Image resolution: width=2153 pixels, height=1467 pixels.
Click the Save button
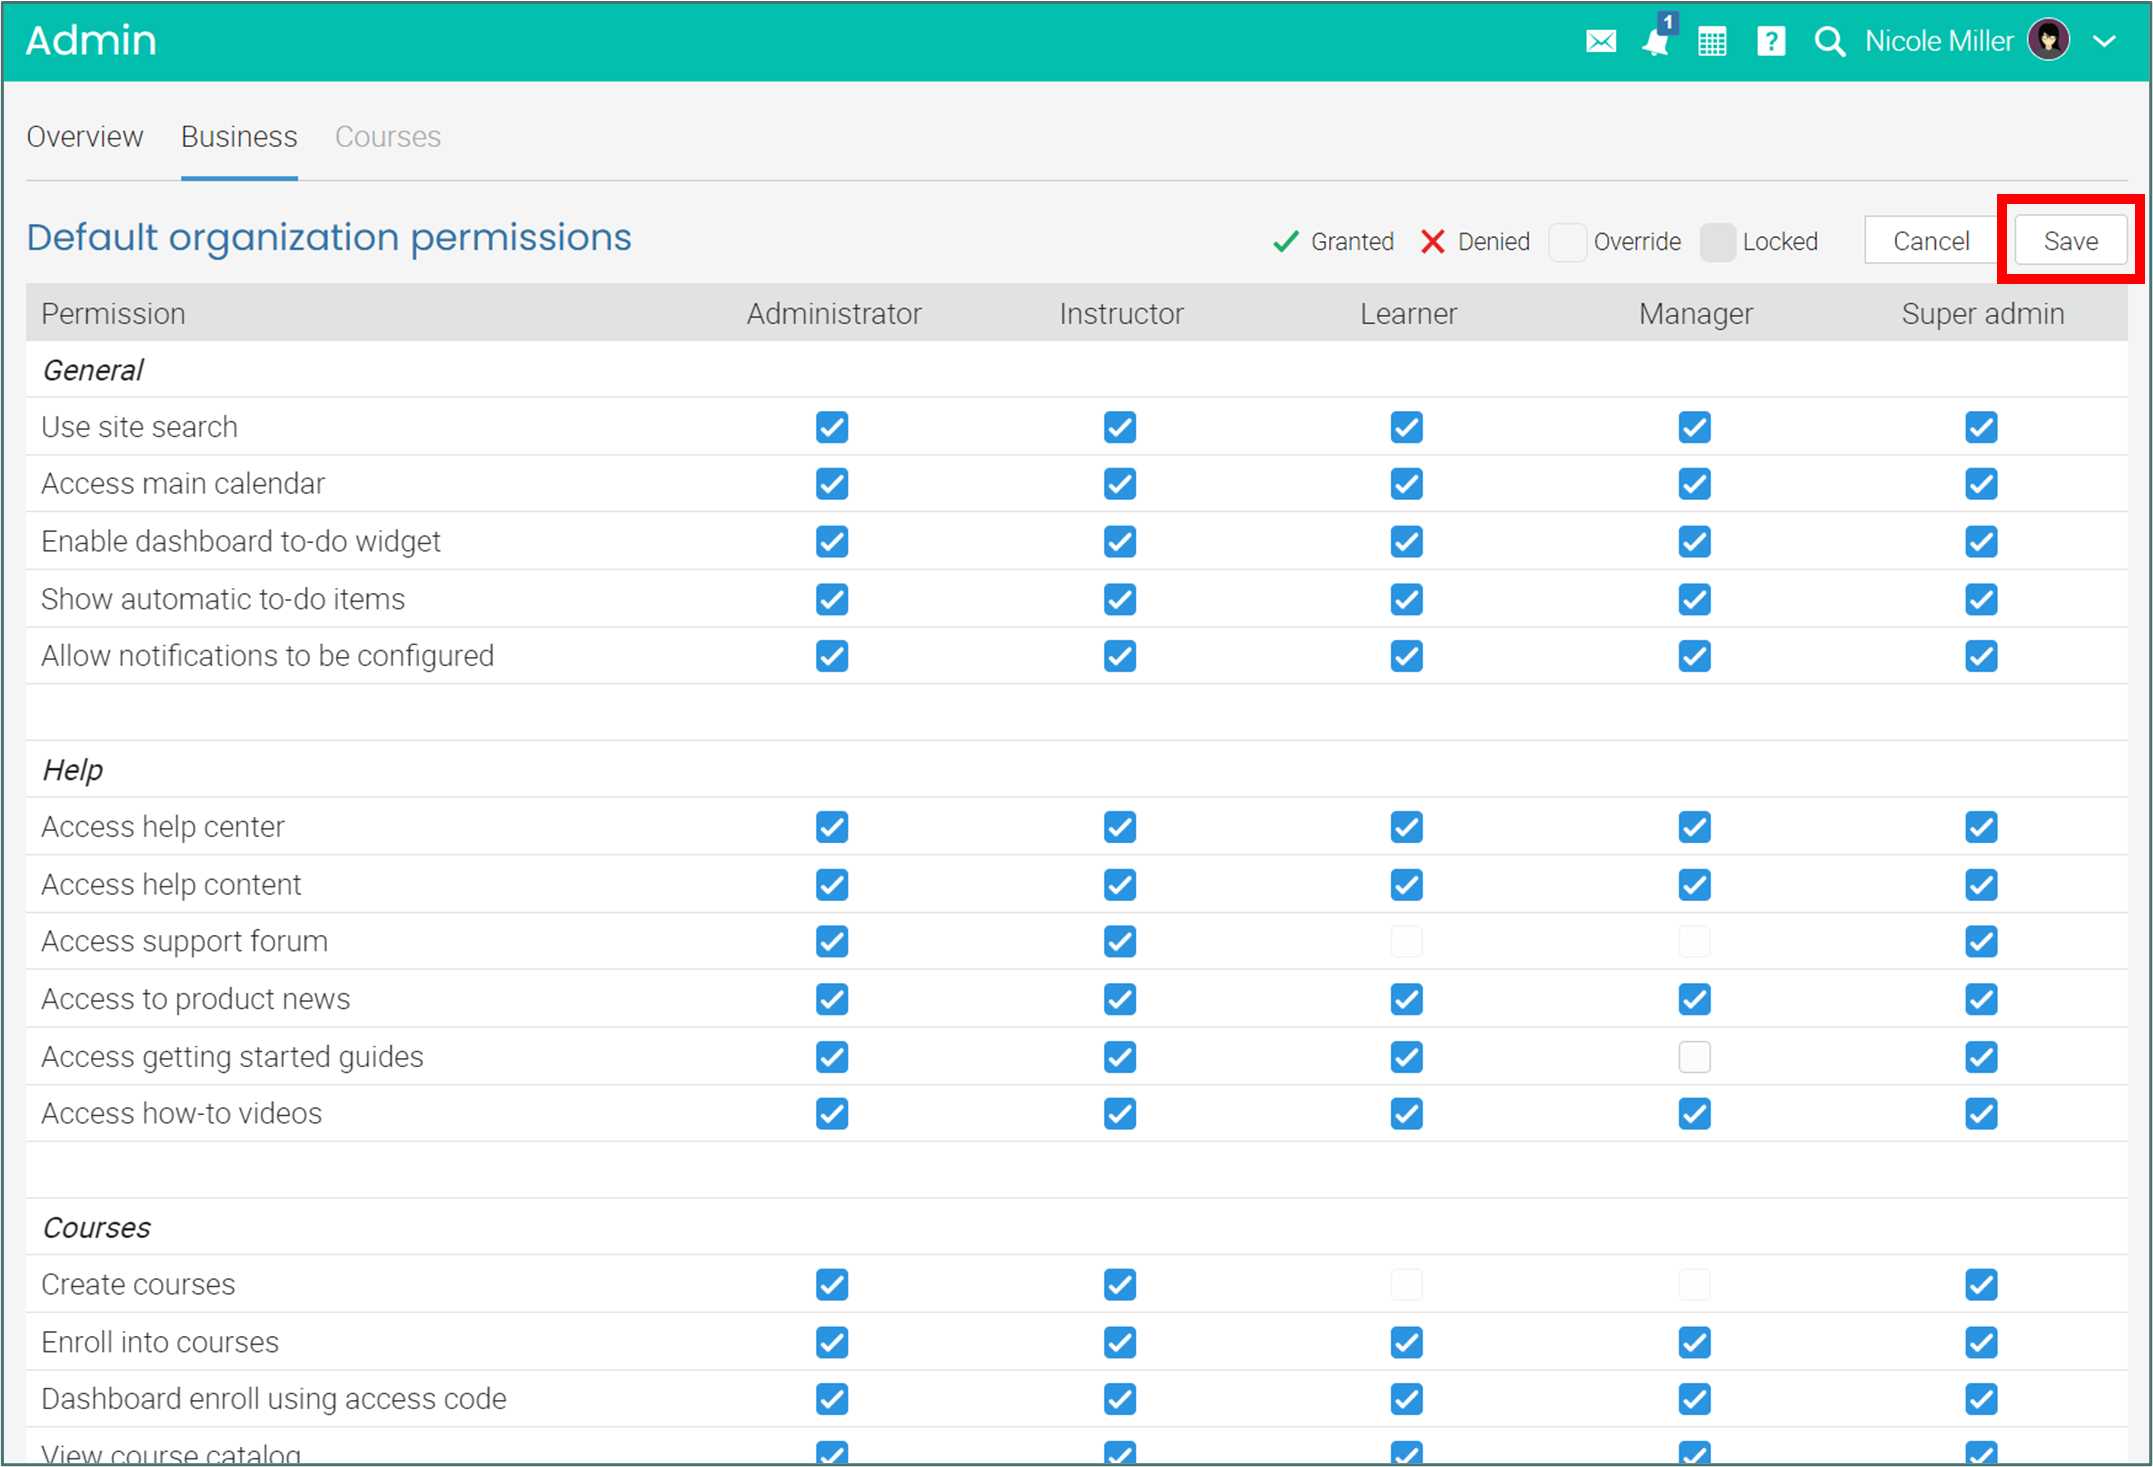pyautogui.click(x=2070, y=241)
